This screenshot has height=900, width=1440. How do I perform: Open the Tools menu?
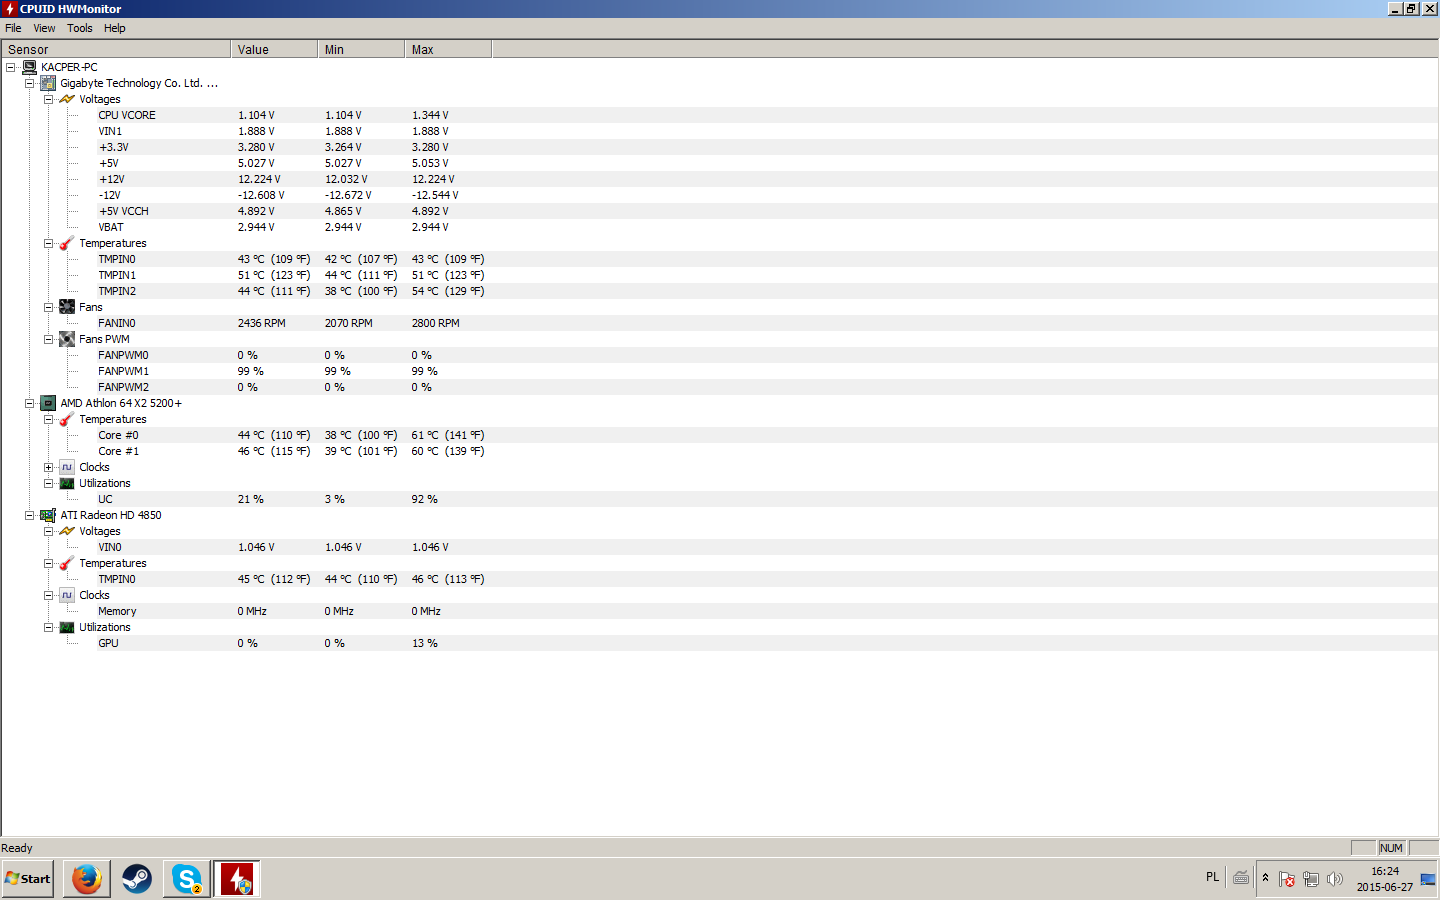tap(80, 28)
